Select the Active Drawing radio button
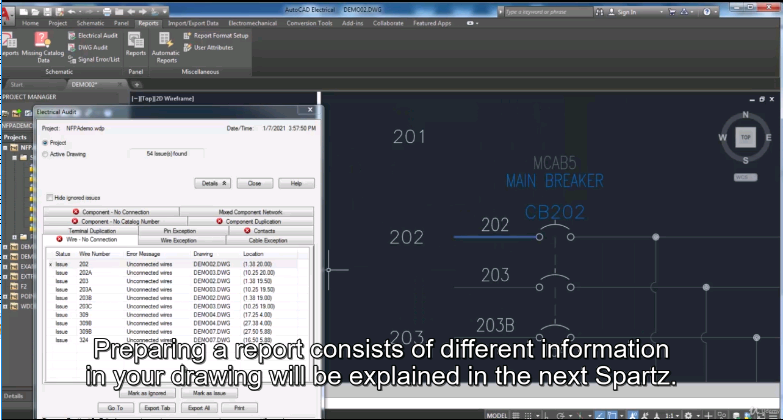 (45, 154)
